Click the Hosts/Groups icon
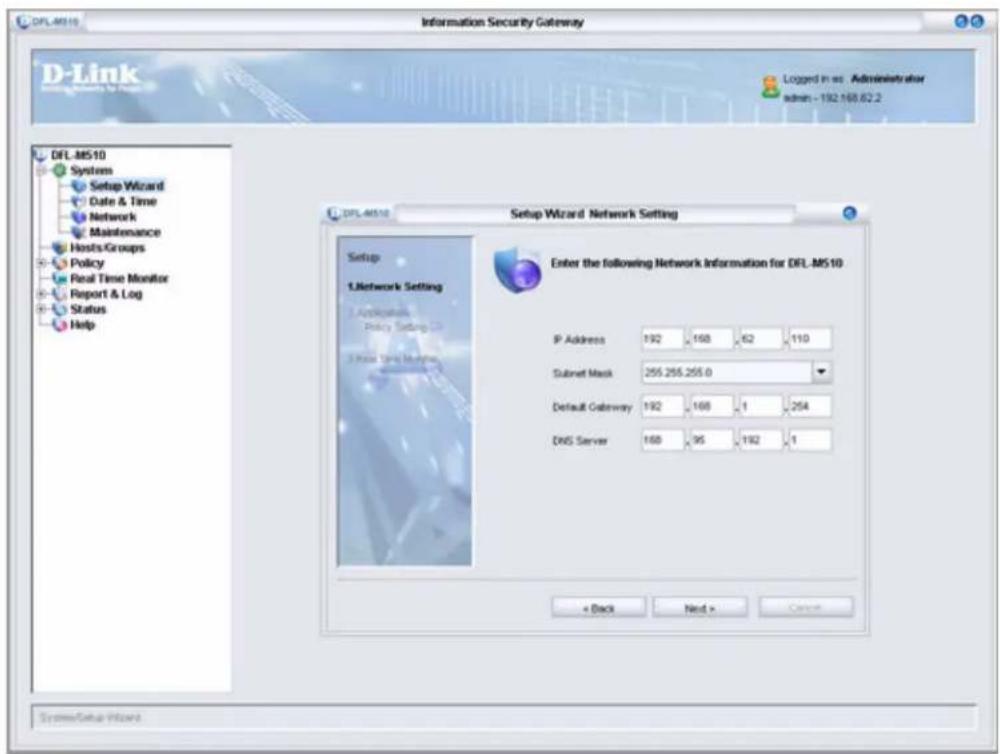The image size is (1000, 754). [60, 248]
